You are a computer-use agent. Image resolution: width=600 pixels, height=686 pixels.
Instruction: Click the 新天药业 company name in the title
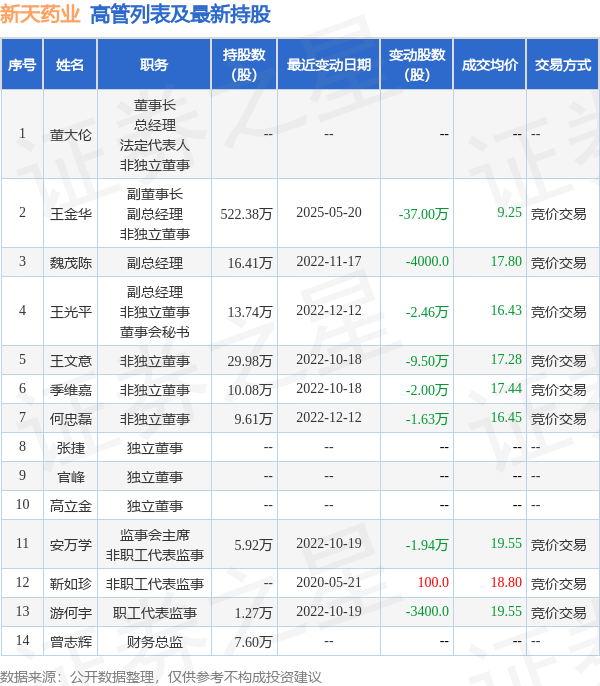[40, 14]
